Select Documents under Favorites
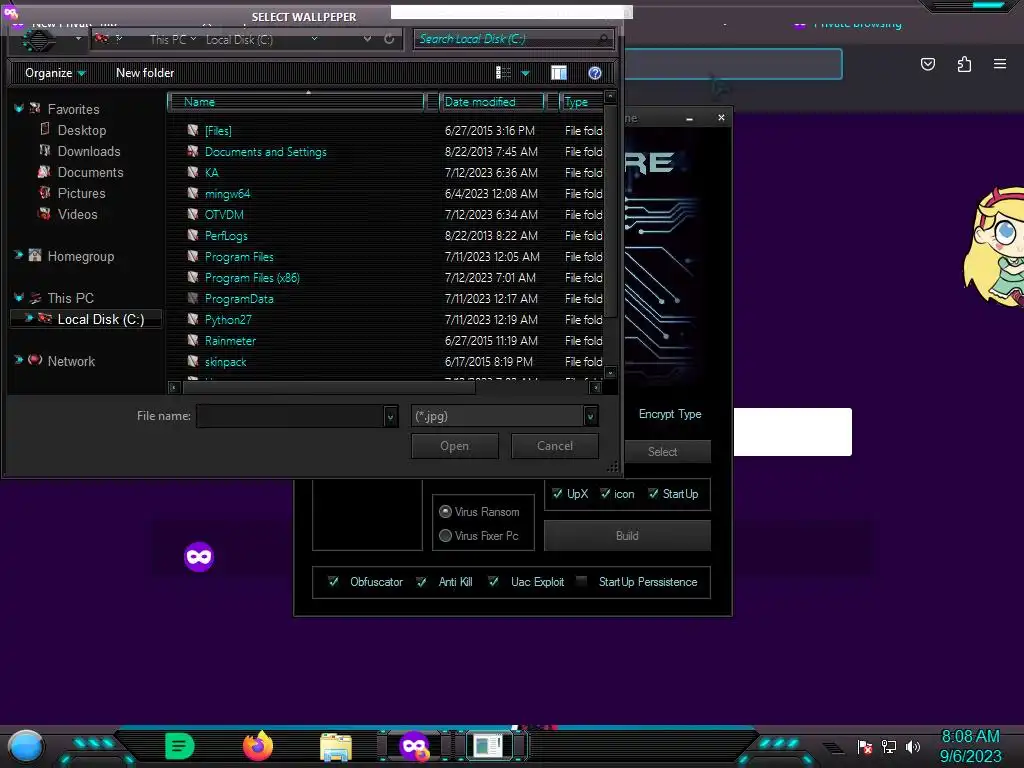This screenshot has width=1024, height=768. pyautogui.click(x=90, y=172)
